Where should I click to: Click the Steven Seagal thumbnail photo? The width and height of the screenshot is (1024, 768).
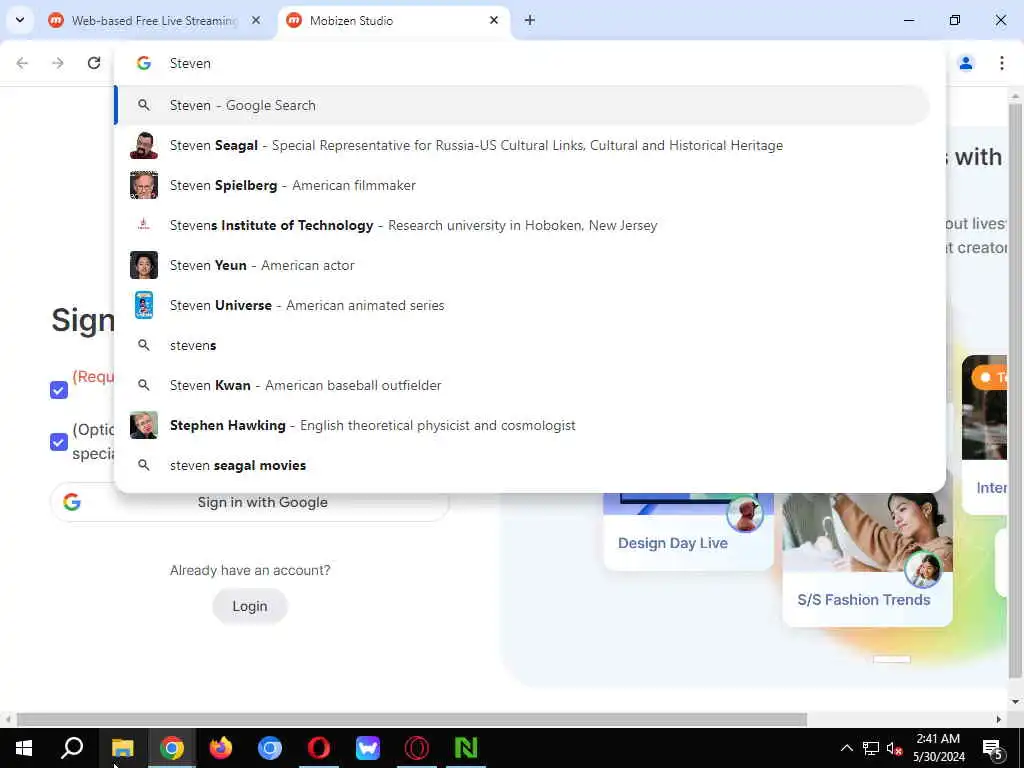pos(144,145)
